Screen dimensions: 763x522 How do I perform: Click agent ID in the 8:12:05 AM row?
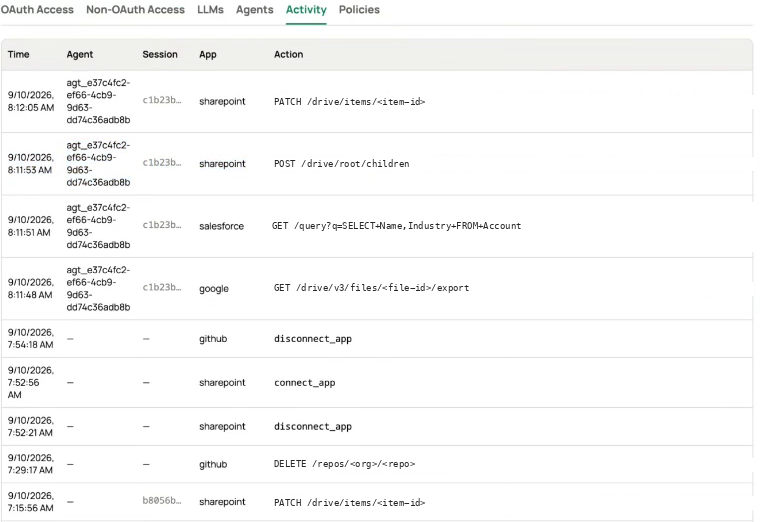pos(98,101)
